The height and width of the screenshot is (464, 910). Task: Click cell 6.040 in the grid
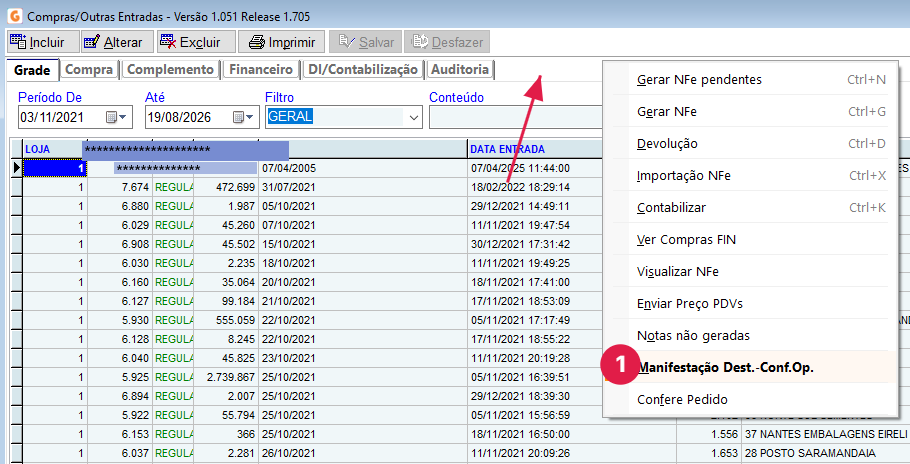[x=120, y=358]
